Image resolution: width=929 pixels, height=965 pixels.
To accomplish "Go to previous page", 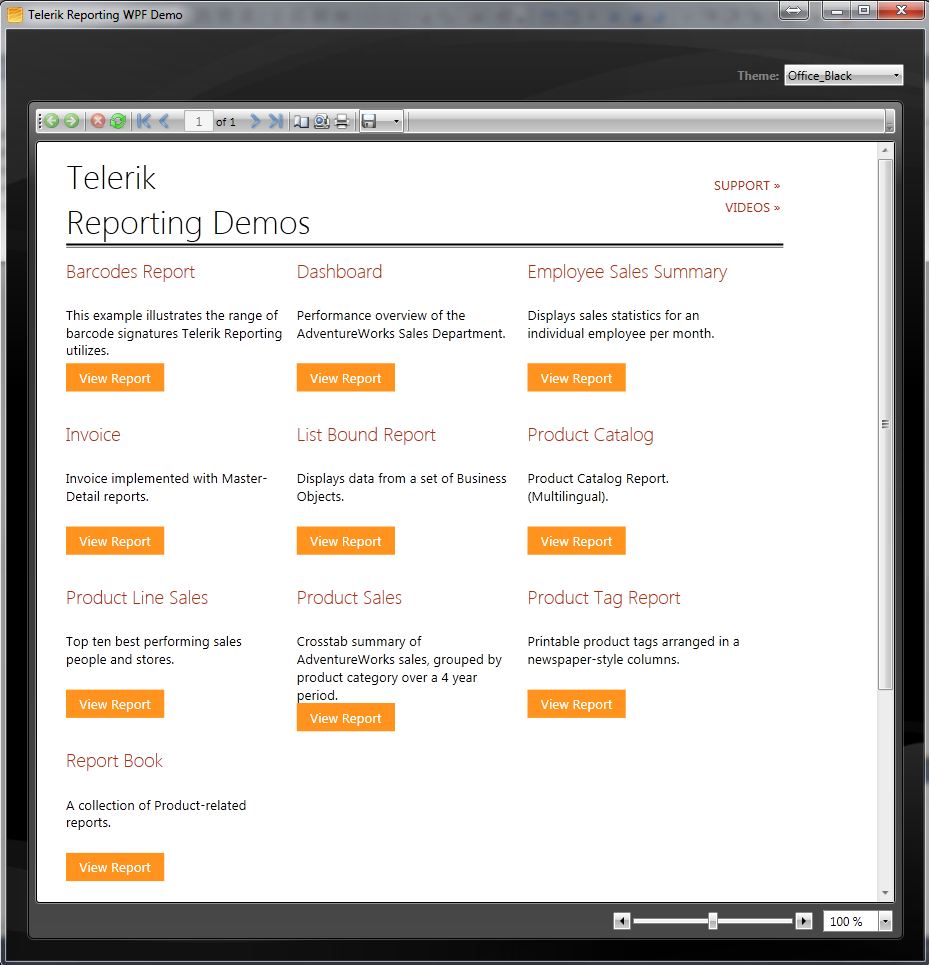I will (164, 121).
